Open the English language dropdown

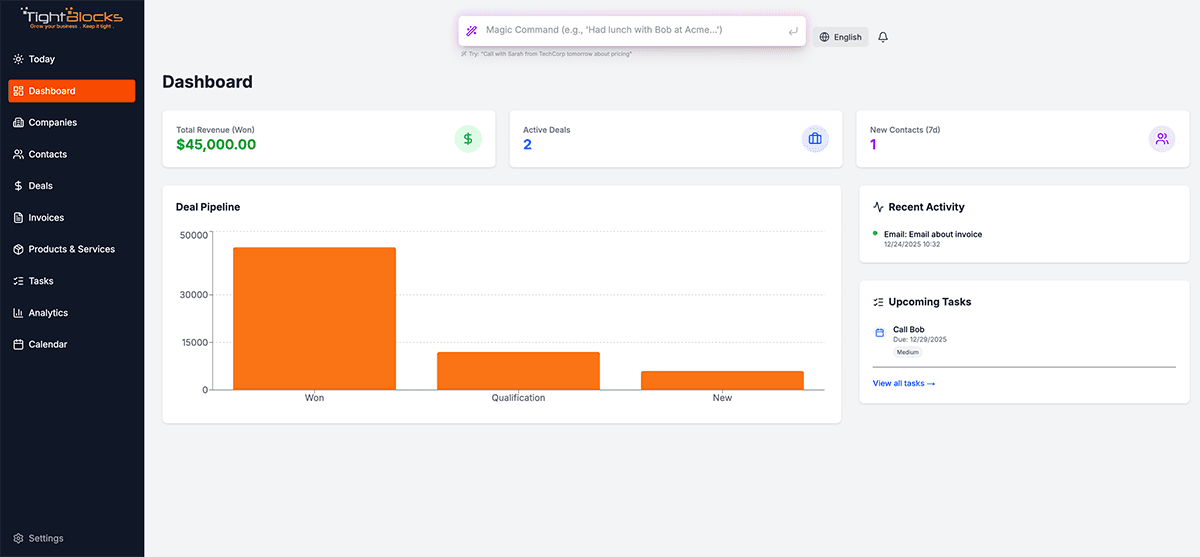(x=840, y=37)
